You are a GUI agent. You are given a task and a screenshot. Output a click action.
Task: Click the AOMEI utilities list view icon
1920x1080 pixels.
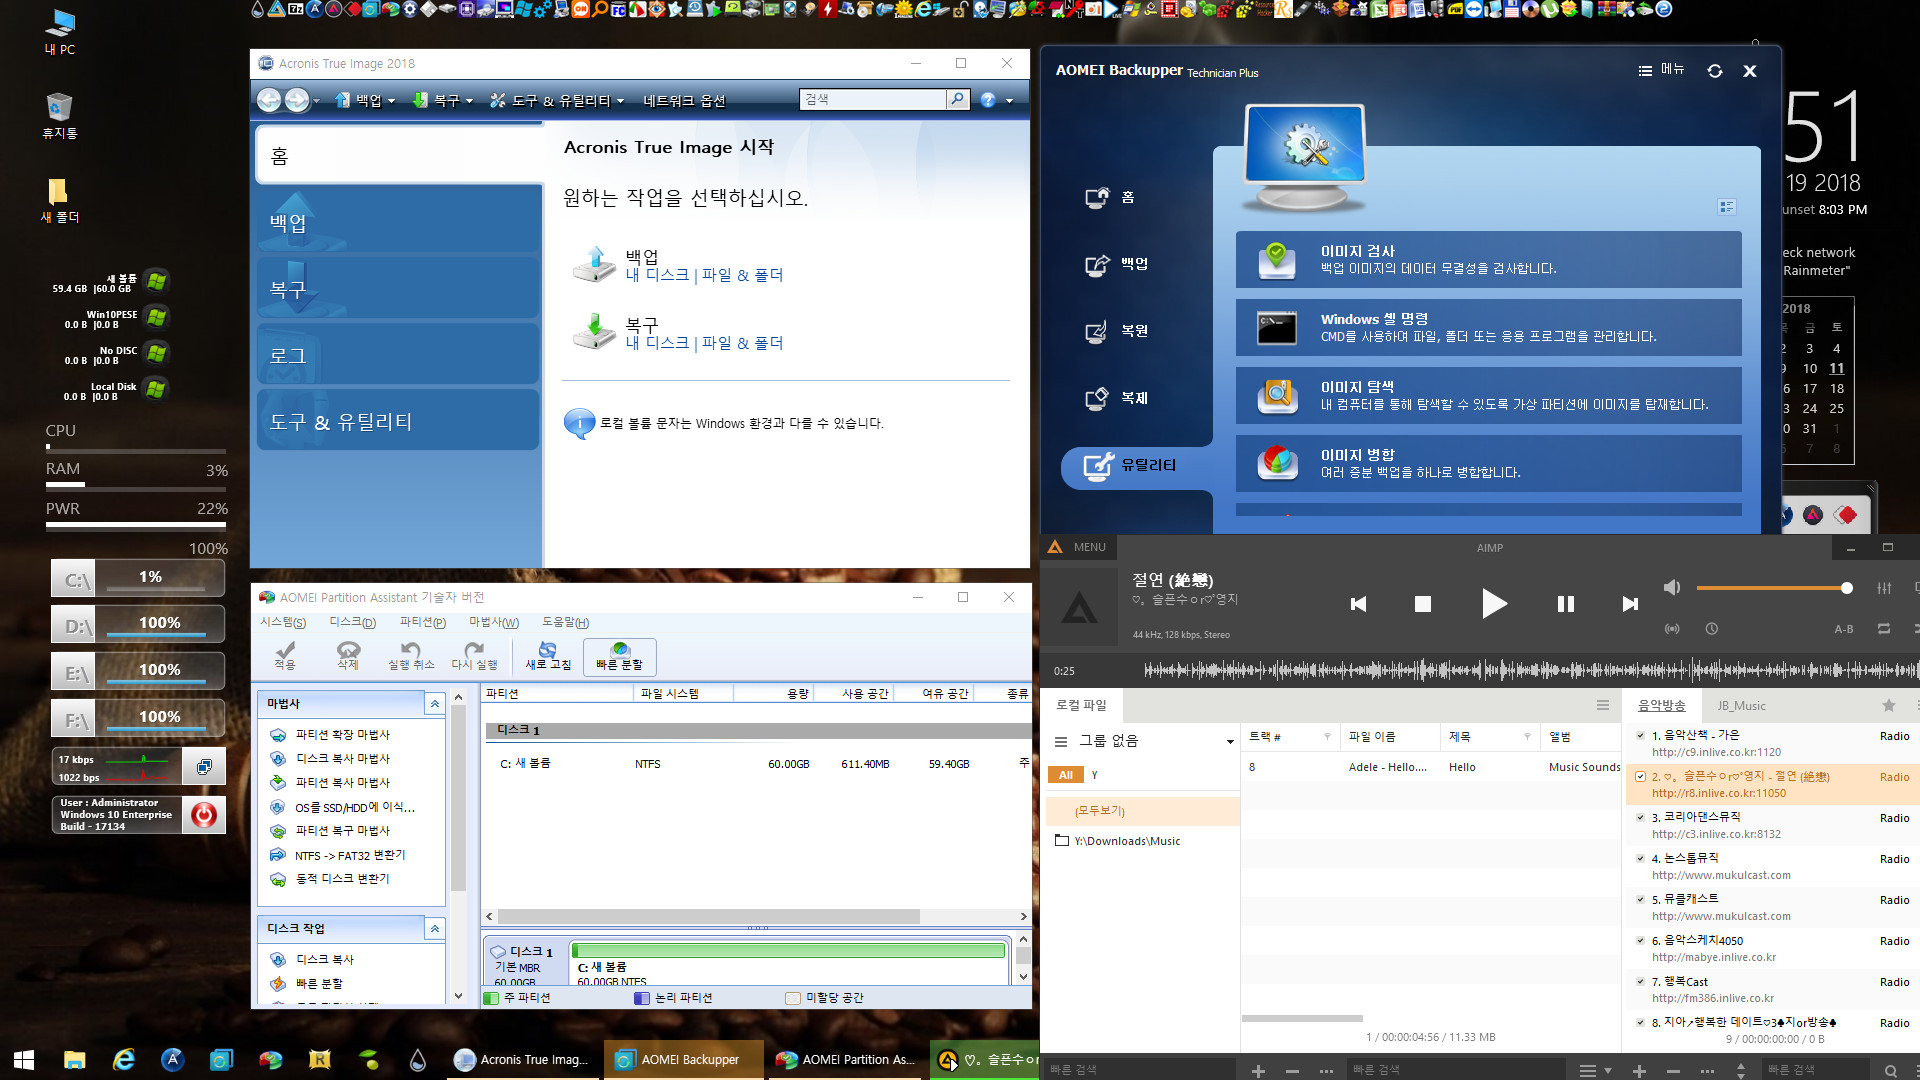click(1726, 207)
